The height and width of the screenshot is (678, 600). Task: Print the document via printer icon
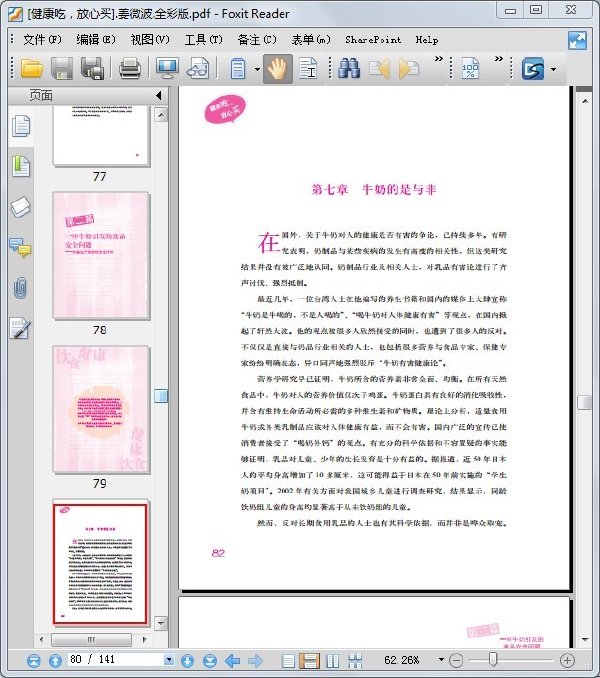click(x=129, y=69)
